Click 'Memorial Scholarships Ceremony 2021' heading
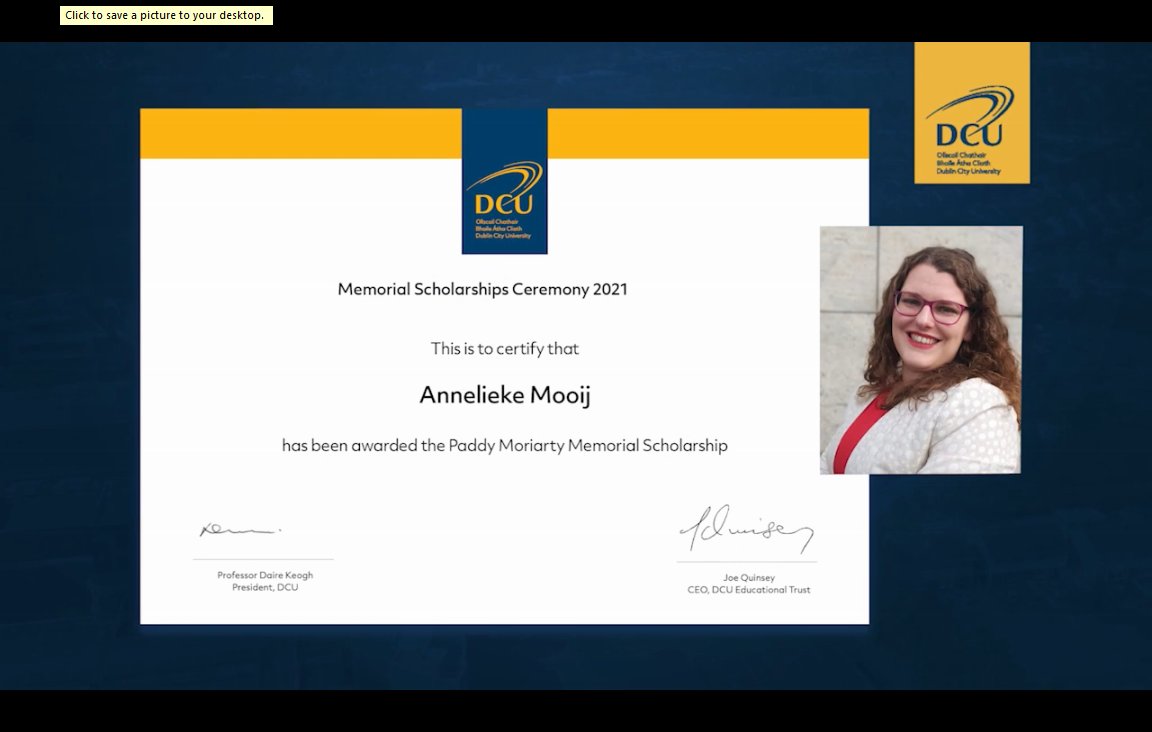The height and width of the screenshot is (732, 1152). click(x=483, y=290)
